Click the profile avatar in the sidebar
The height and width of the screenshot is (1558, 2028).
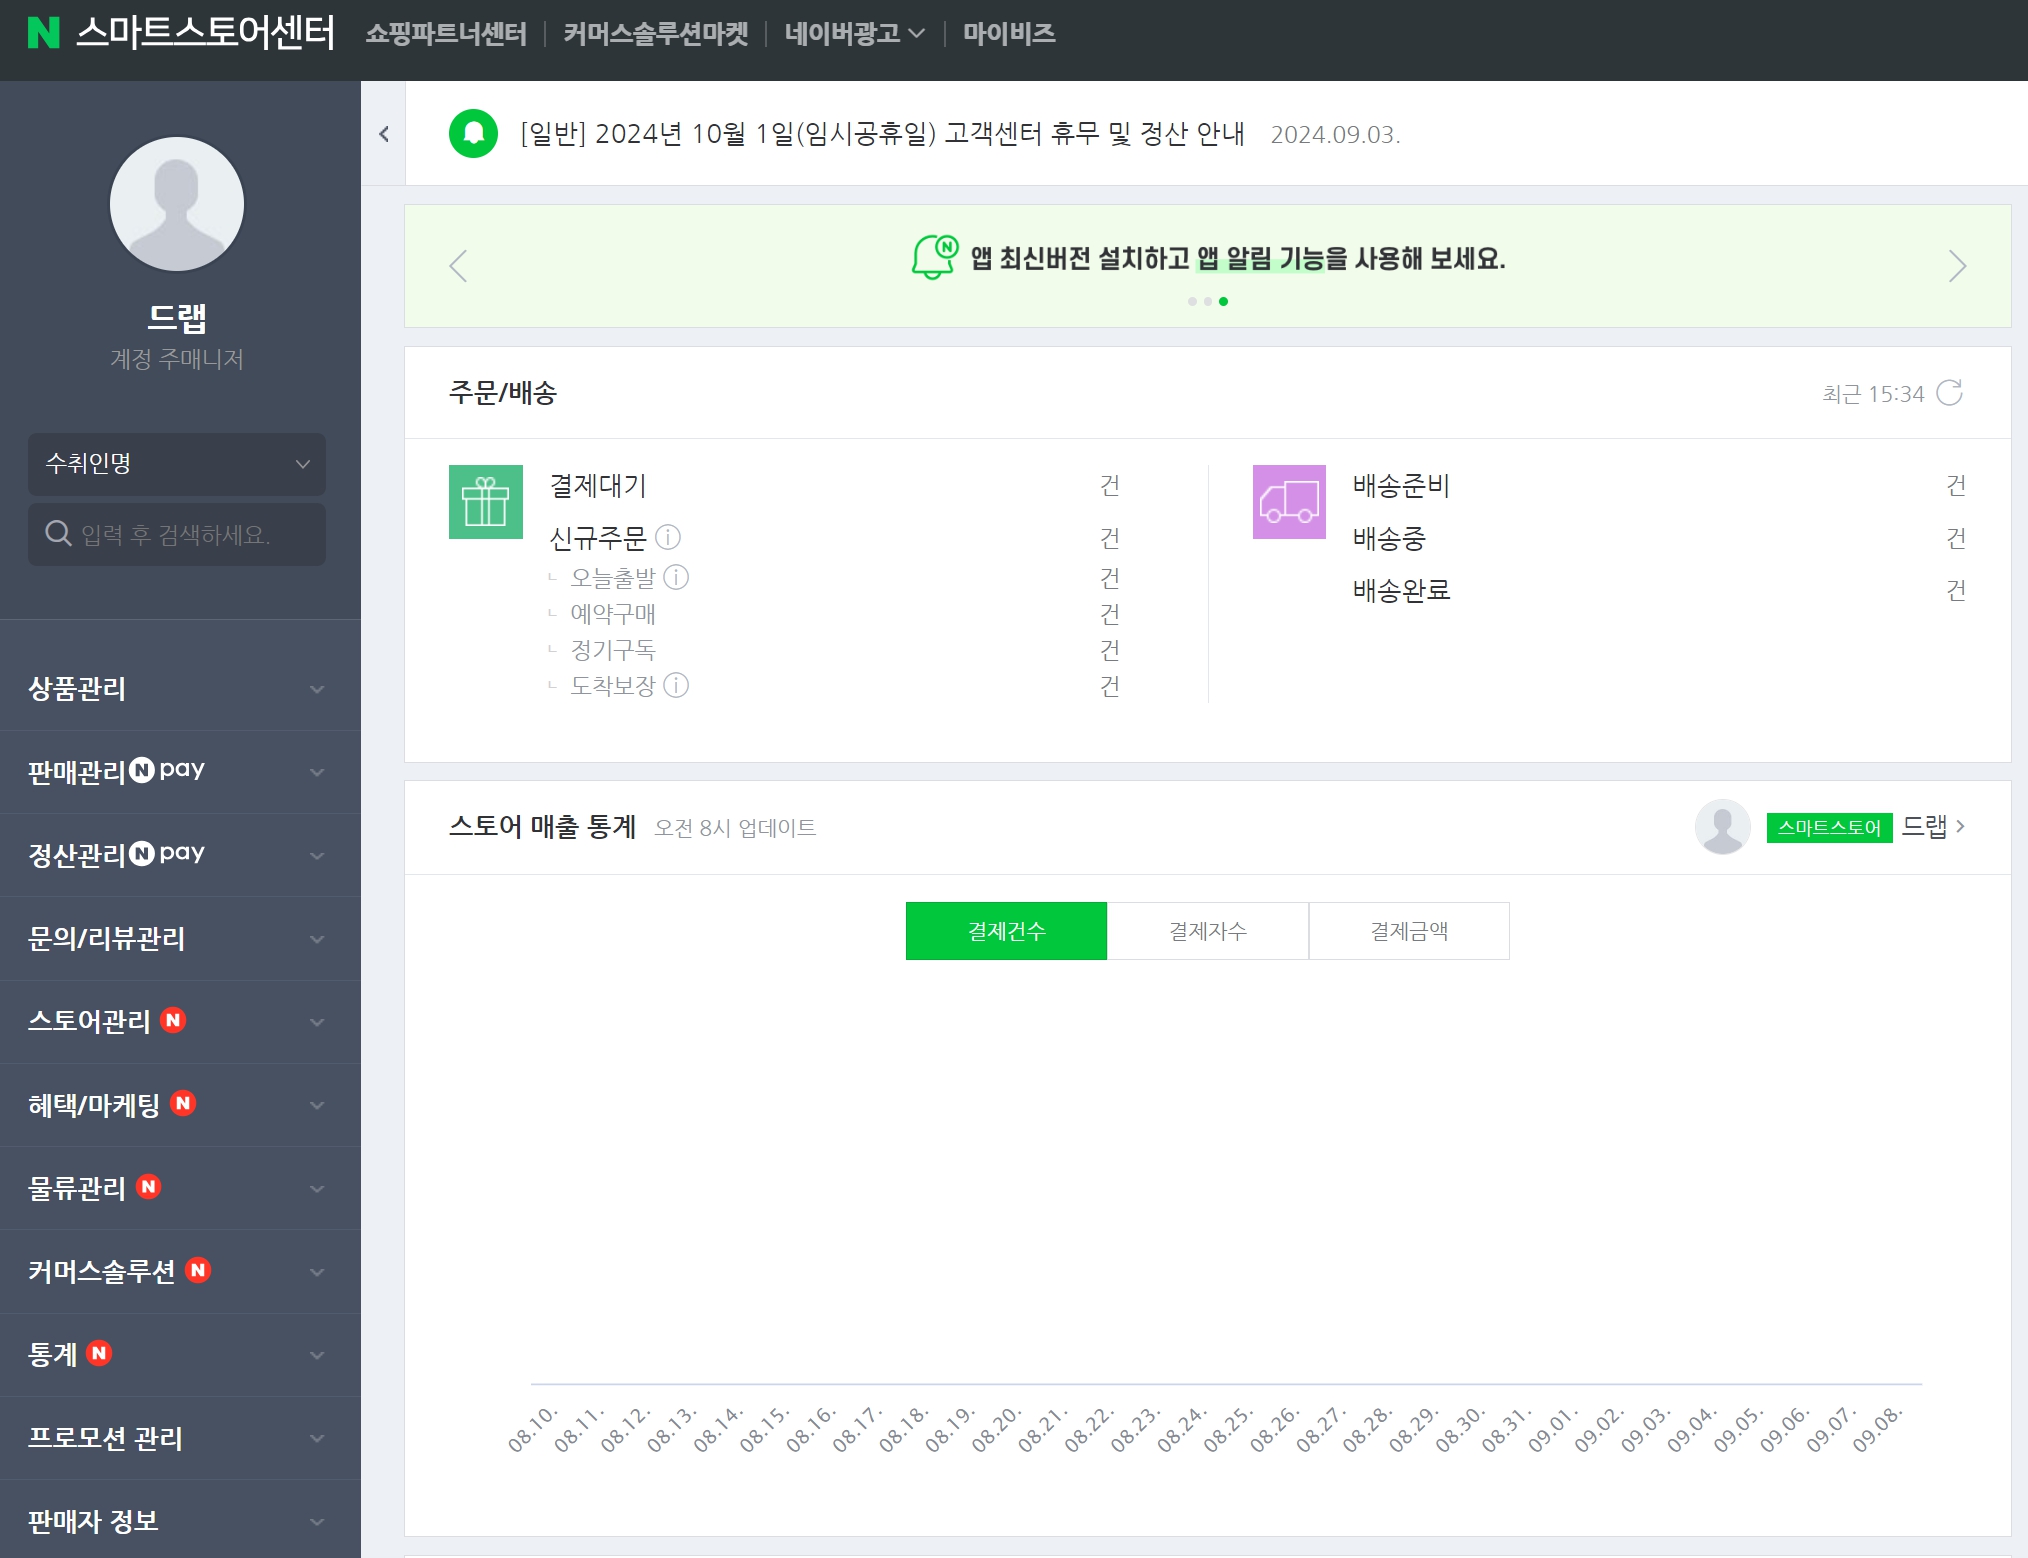pyautogui.click(x=177, y=204)
